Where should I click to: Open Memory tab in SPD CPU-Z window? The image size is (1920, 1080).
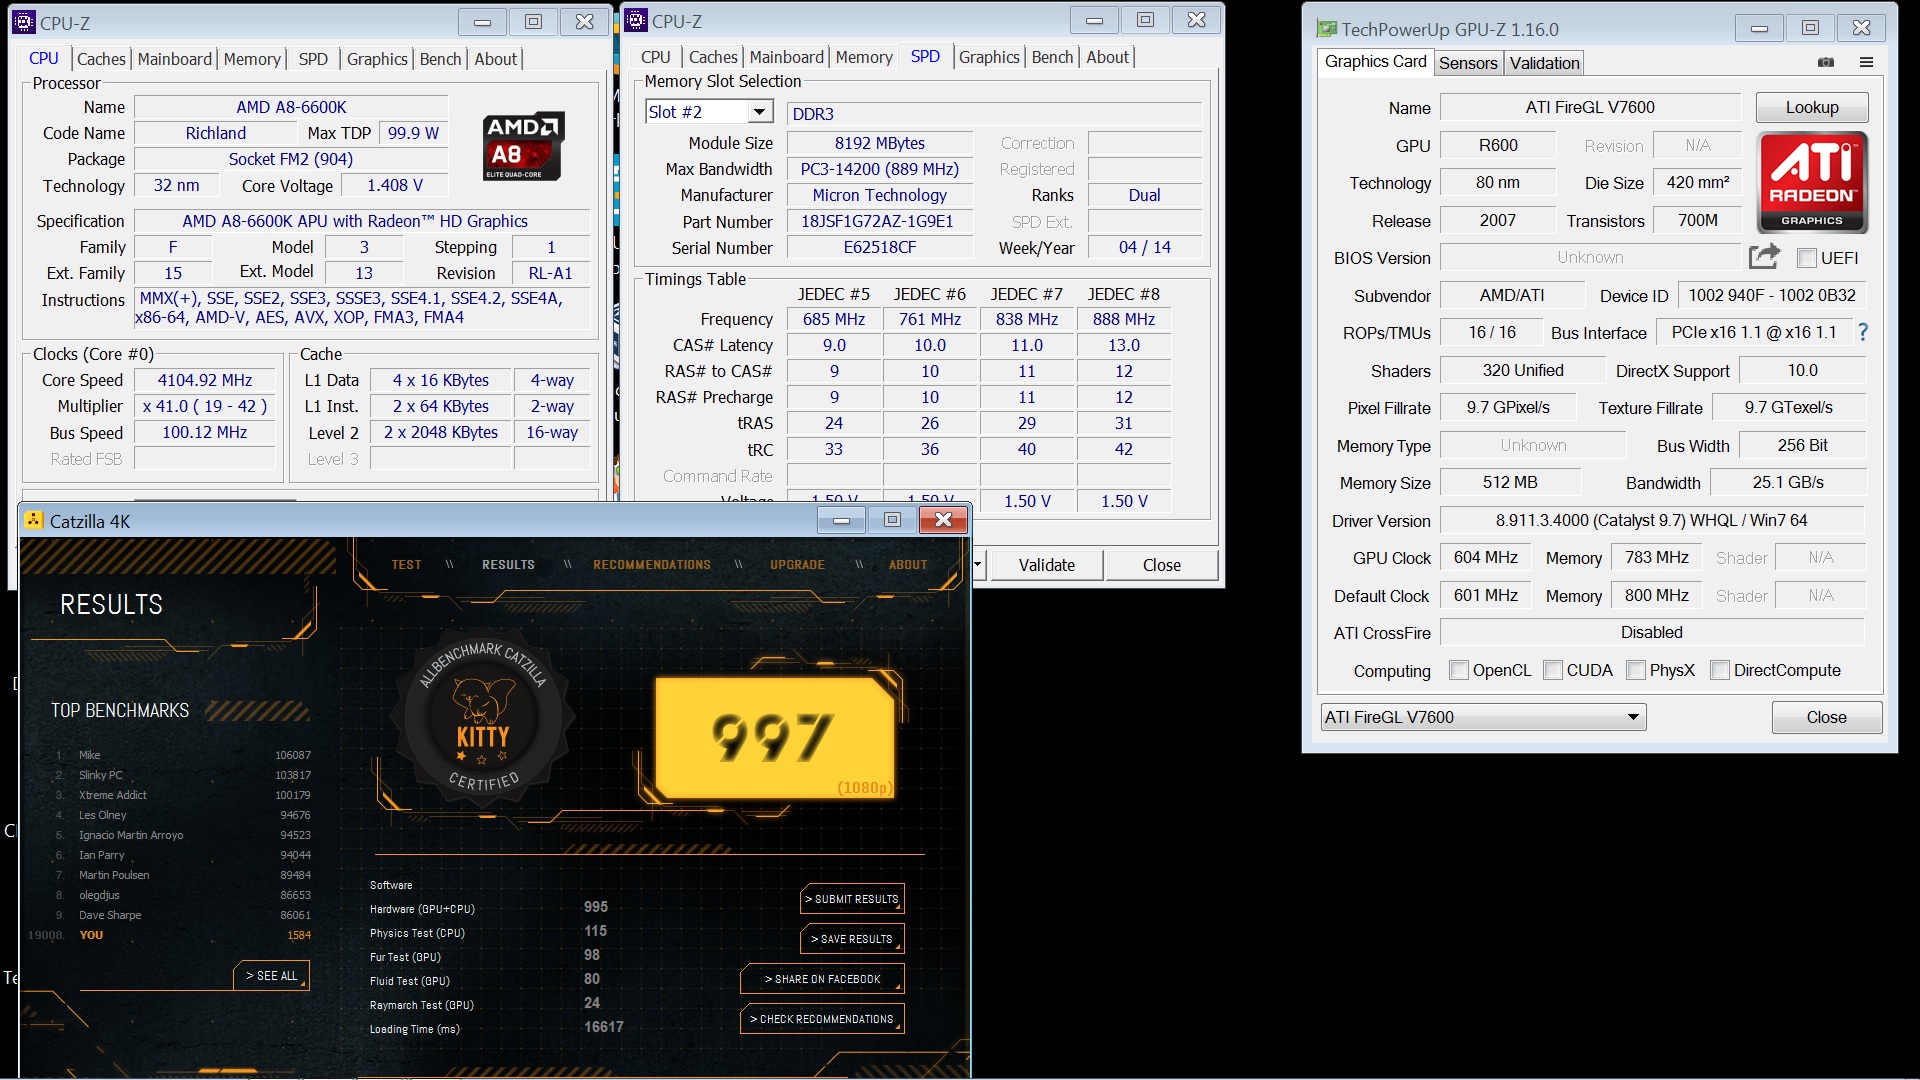[x=864, y=57]
